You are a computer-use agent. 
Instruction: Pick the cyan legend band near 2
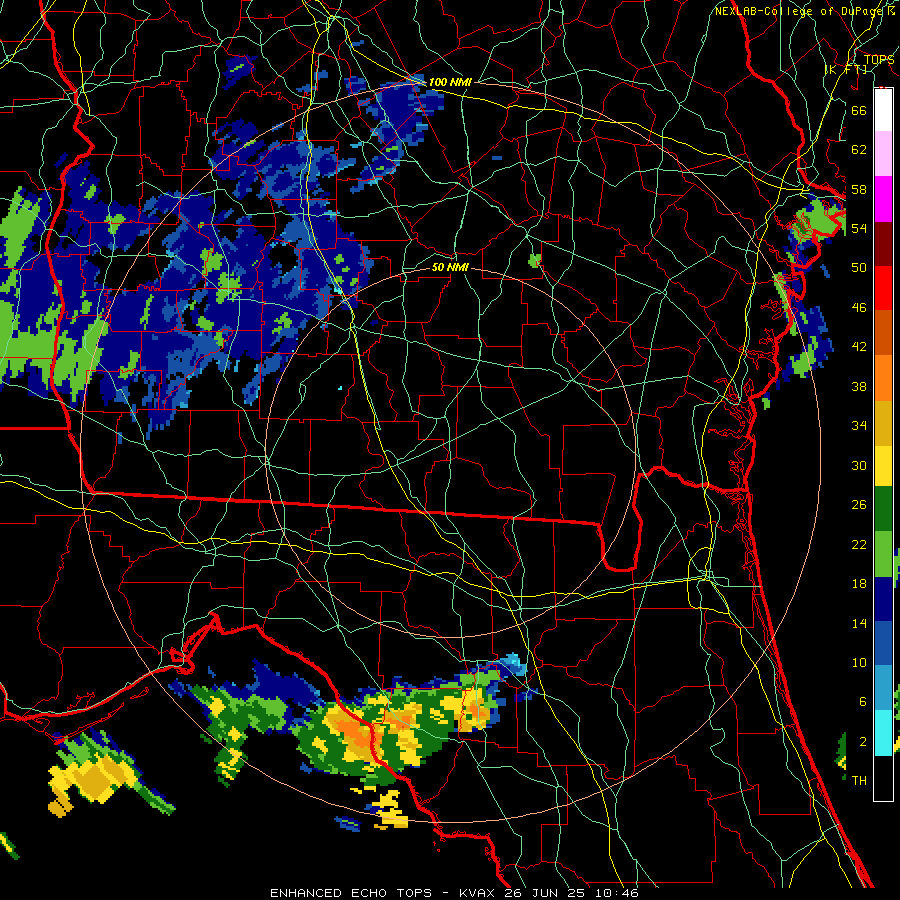click(x=883, y=733)
